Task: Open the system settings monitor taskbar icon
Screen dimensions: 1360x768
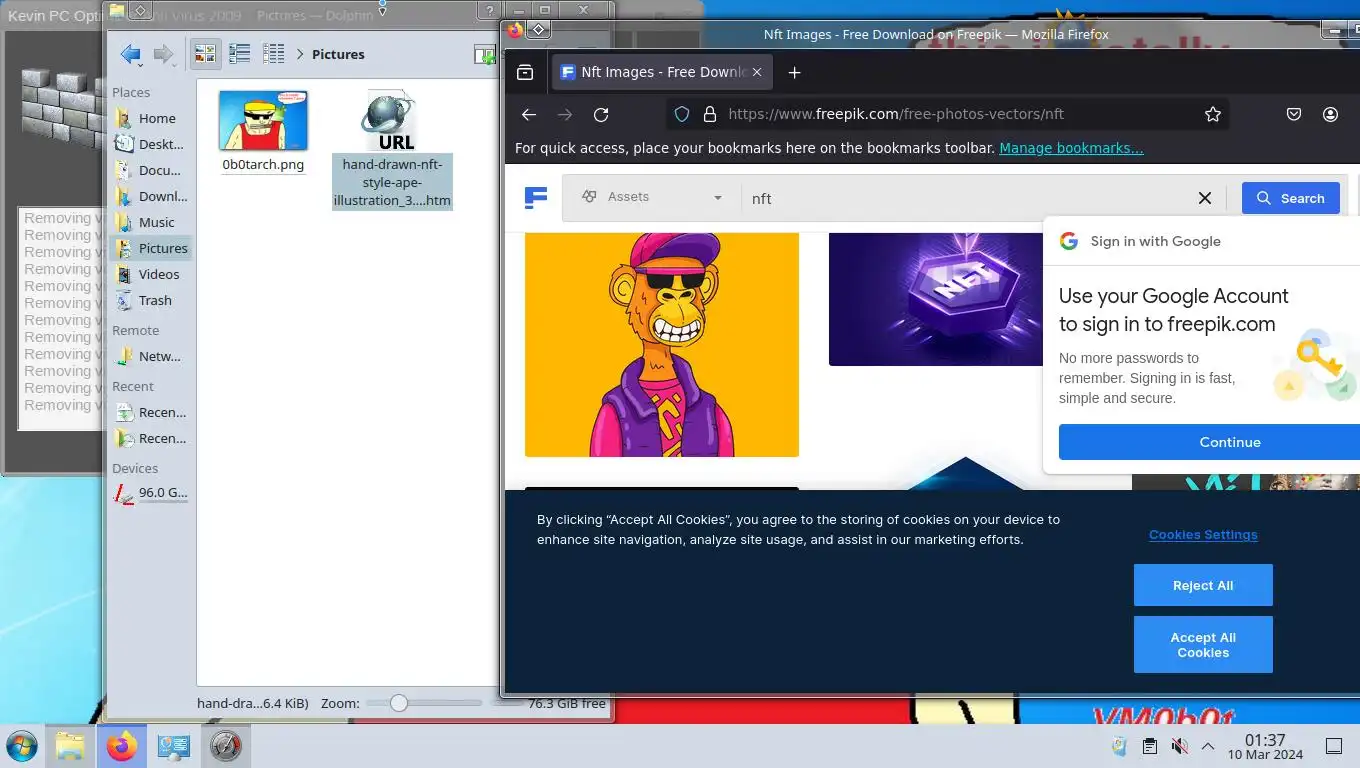Action: click(x=173, y=746)
